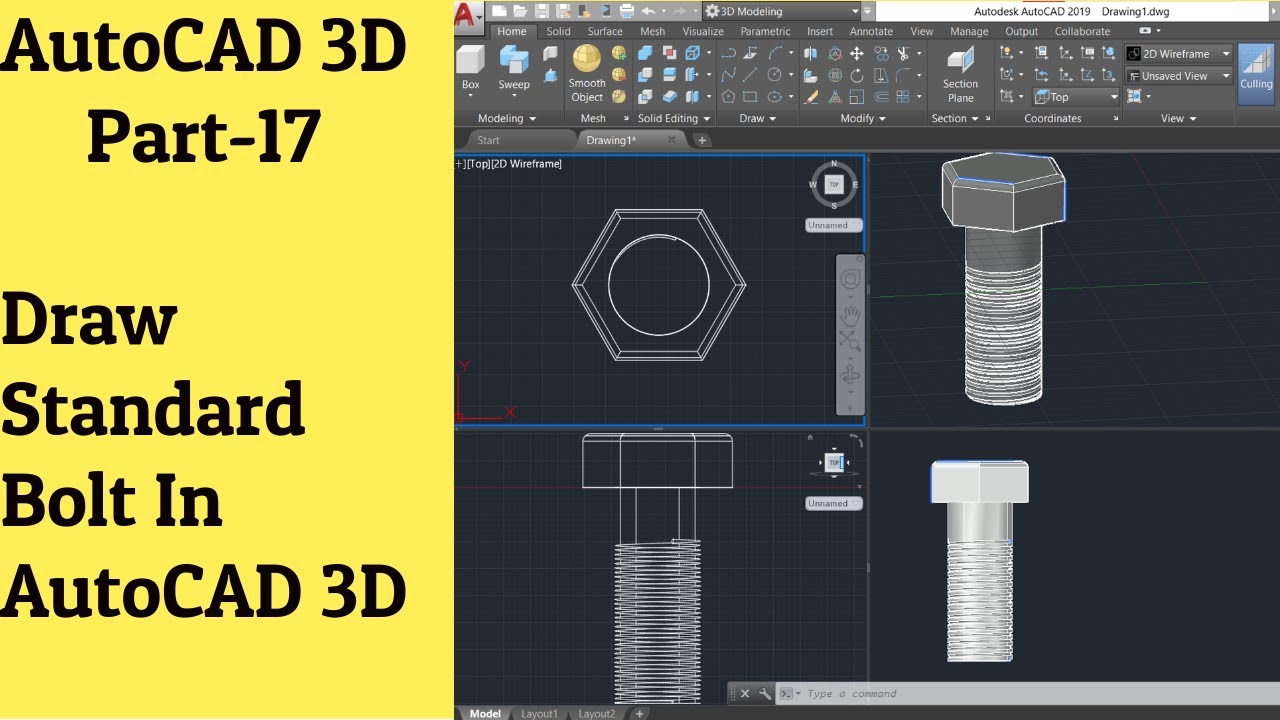Click the Mesh Less smoothness icon
Image resolution: width=1280 pixels, height=720 pixels.
[619, 75]
